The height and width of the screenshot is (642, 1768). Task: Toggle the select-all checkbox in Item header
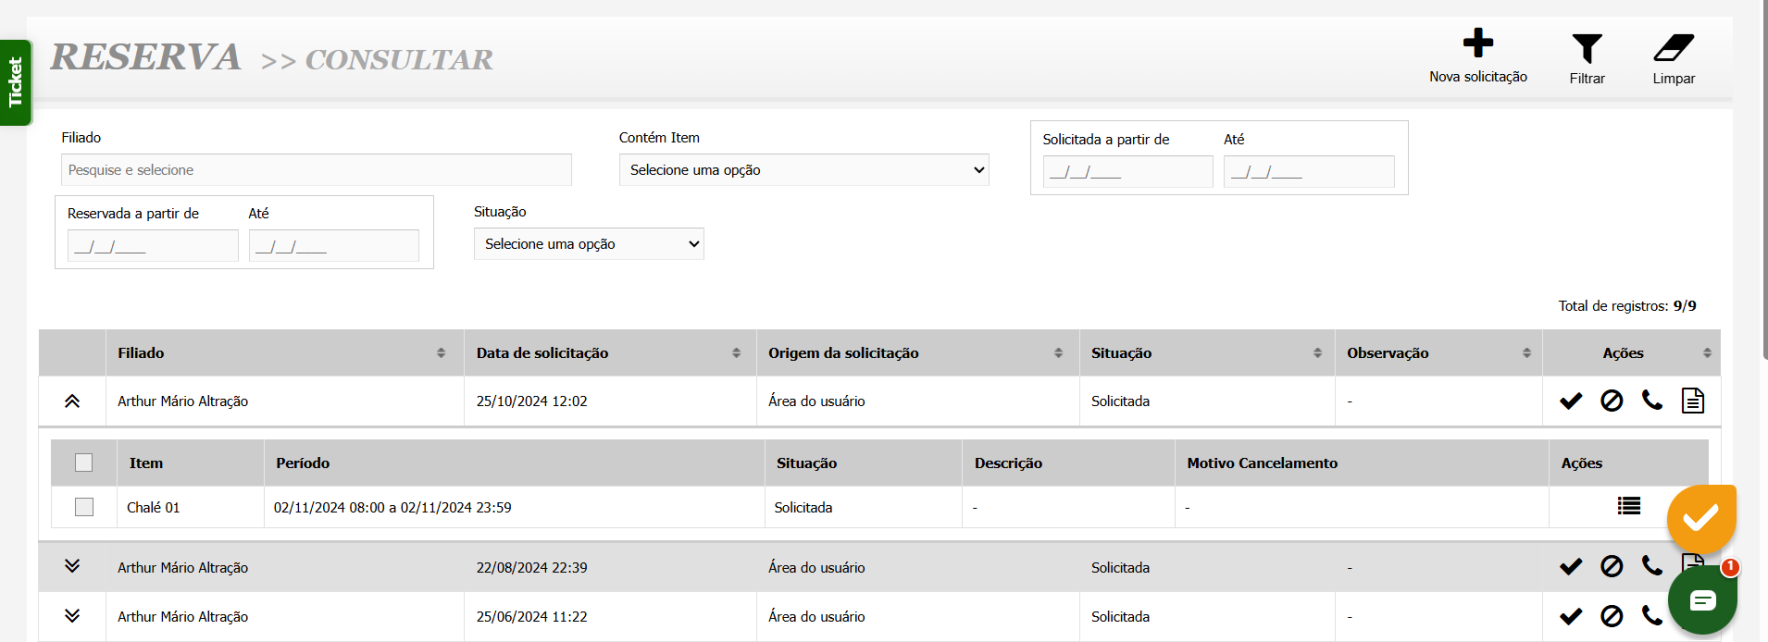84,462
